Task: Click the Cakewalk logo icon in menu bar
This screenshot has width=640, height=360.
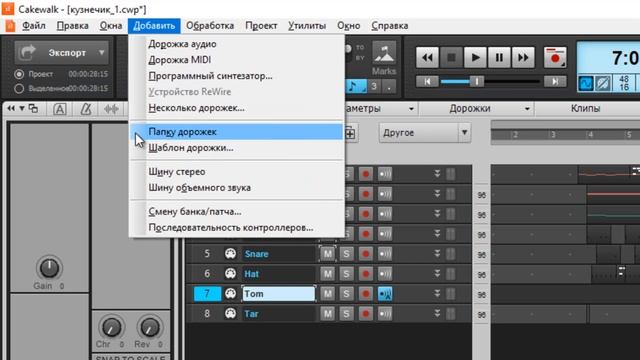Action: (10, 26)
